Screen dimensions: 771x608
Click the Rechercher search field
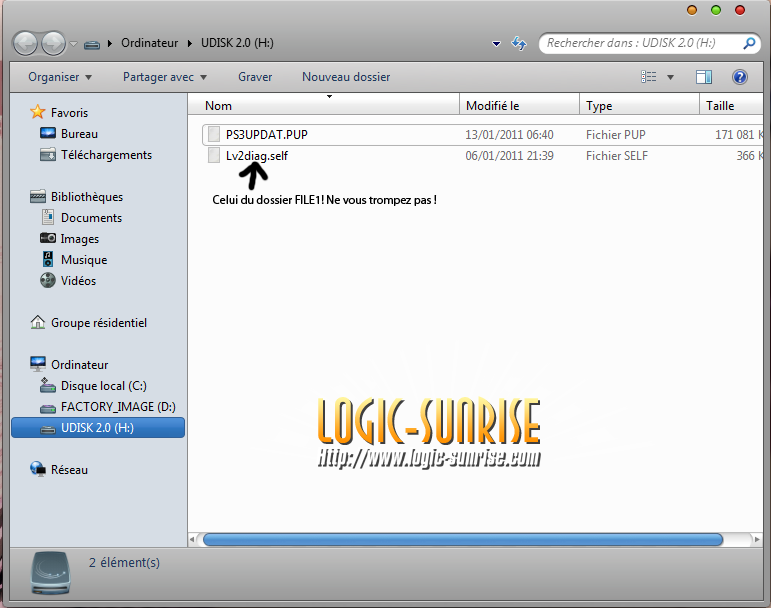(x=640, y=44)
